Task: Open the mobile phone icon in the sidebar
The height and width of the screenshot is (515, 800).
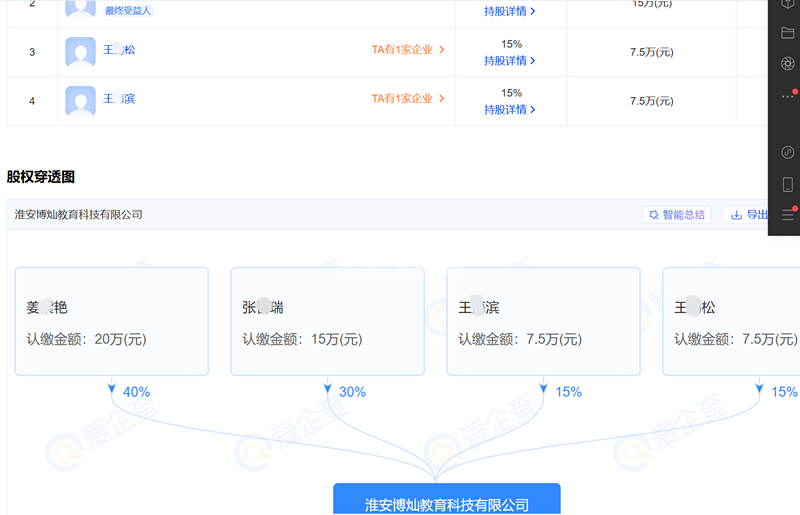Action: [787, 184]
